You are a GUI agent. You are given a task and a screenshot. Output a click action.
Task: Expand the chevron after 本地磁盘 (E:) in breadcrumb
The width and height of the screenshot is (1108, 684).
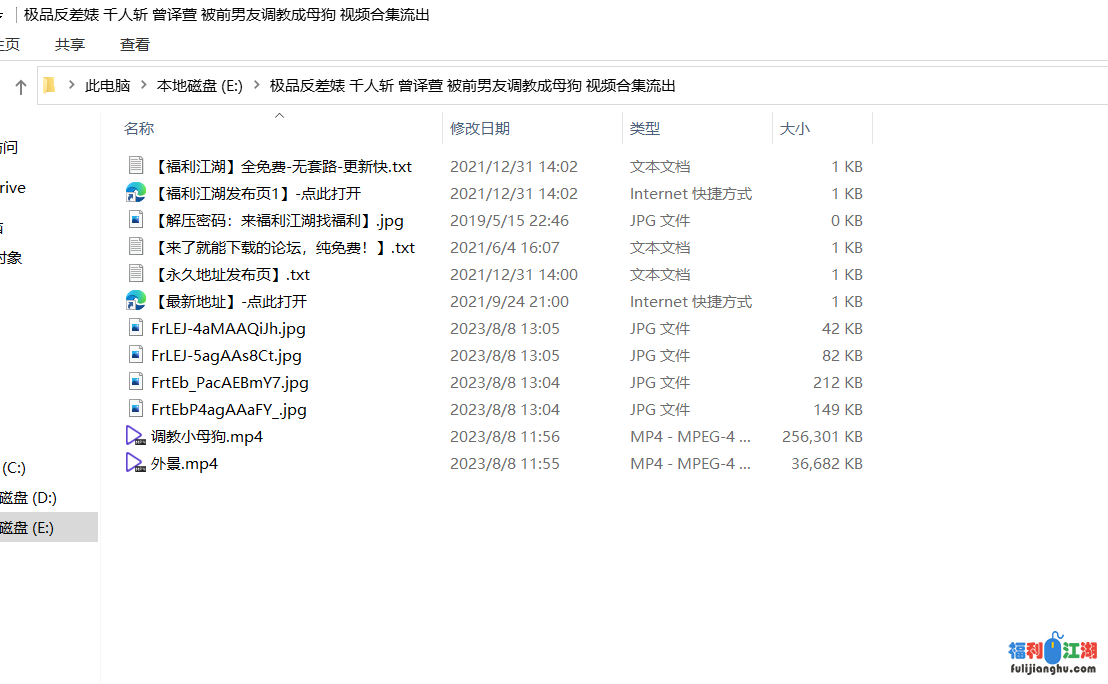click(257, 86)
